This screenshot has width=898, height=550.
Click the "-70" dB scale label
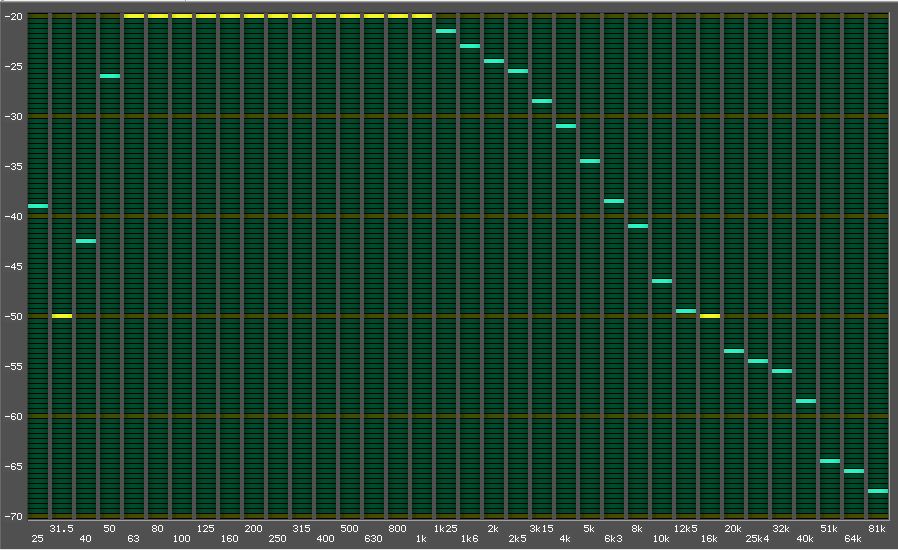coord(13,516)
